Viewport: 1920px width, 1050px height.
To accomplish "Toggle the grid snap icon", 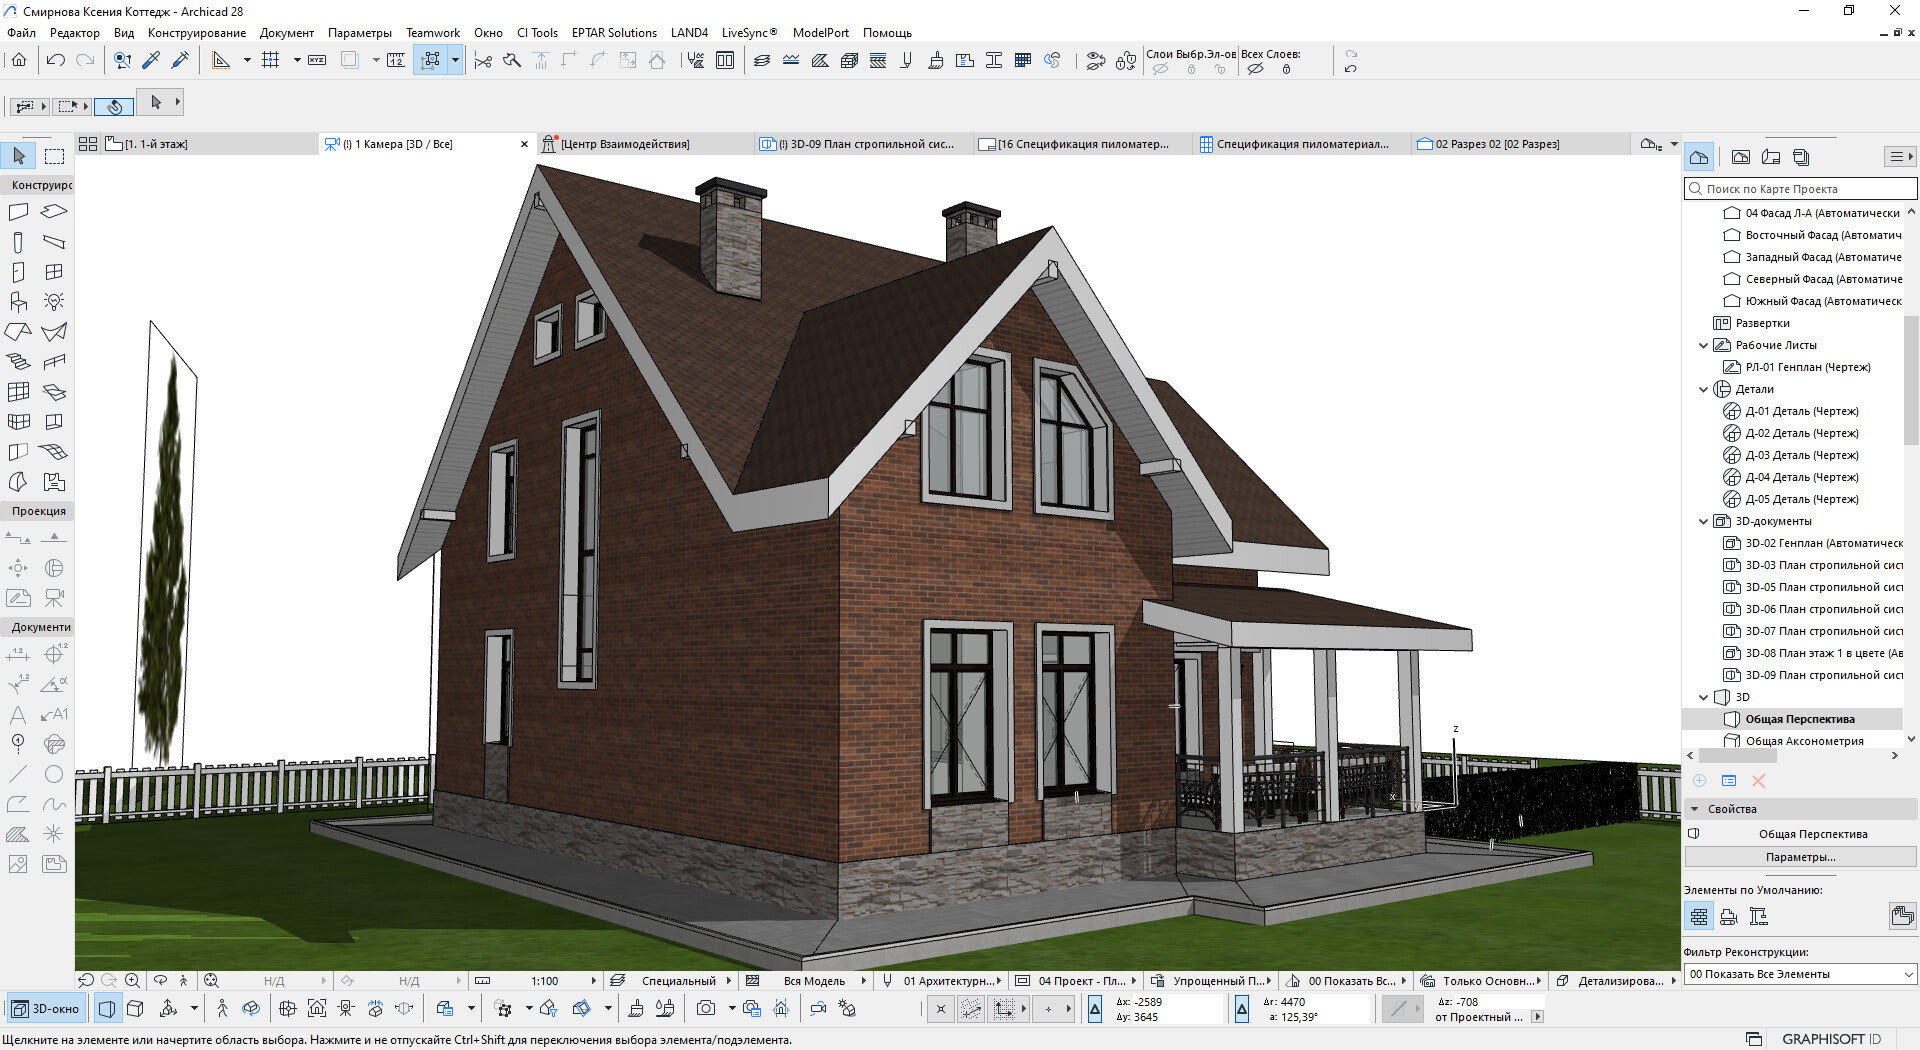I will click(270, 61).
